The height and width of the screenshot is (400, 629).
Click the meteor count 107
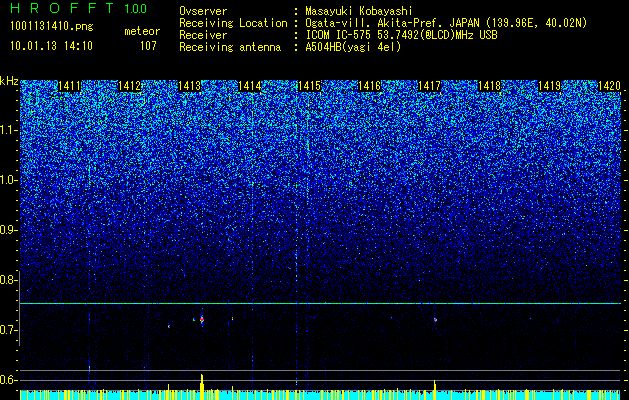pyautogui.click(x=148, y=46)
